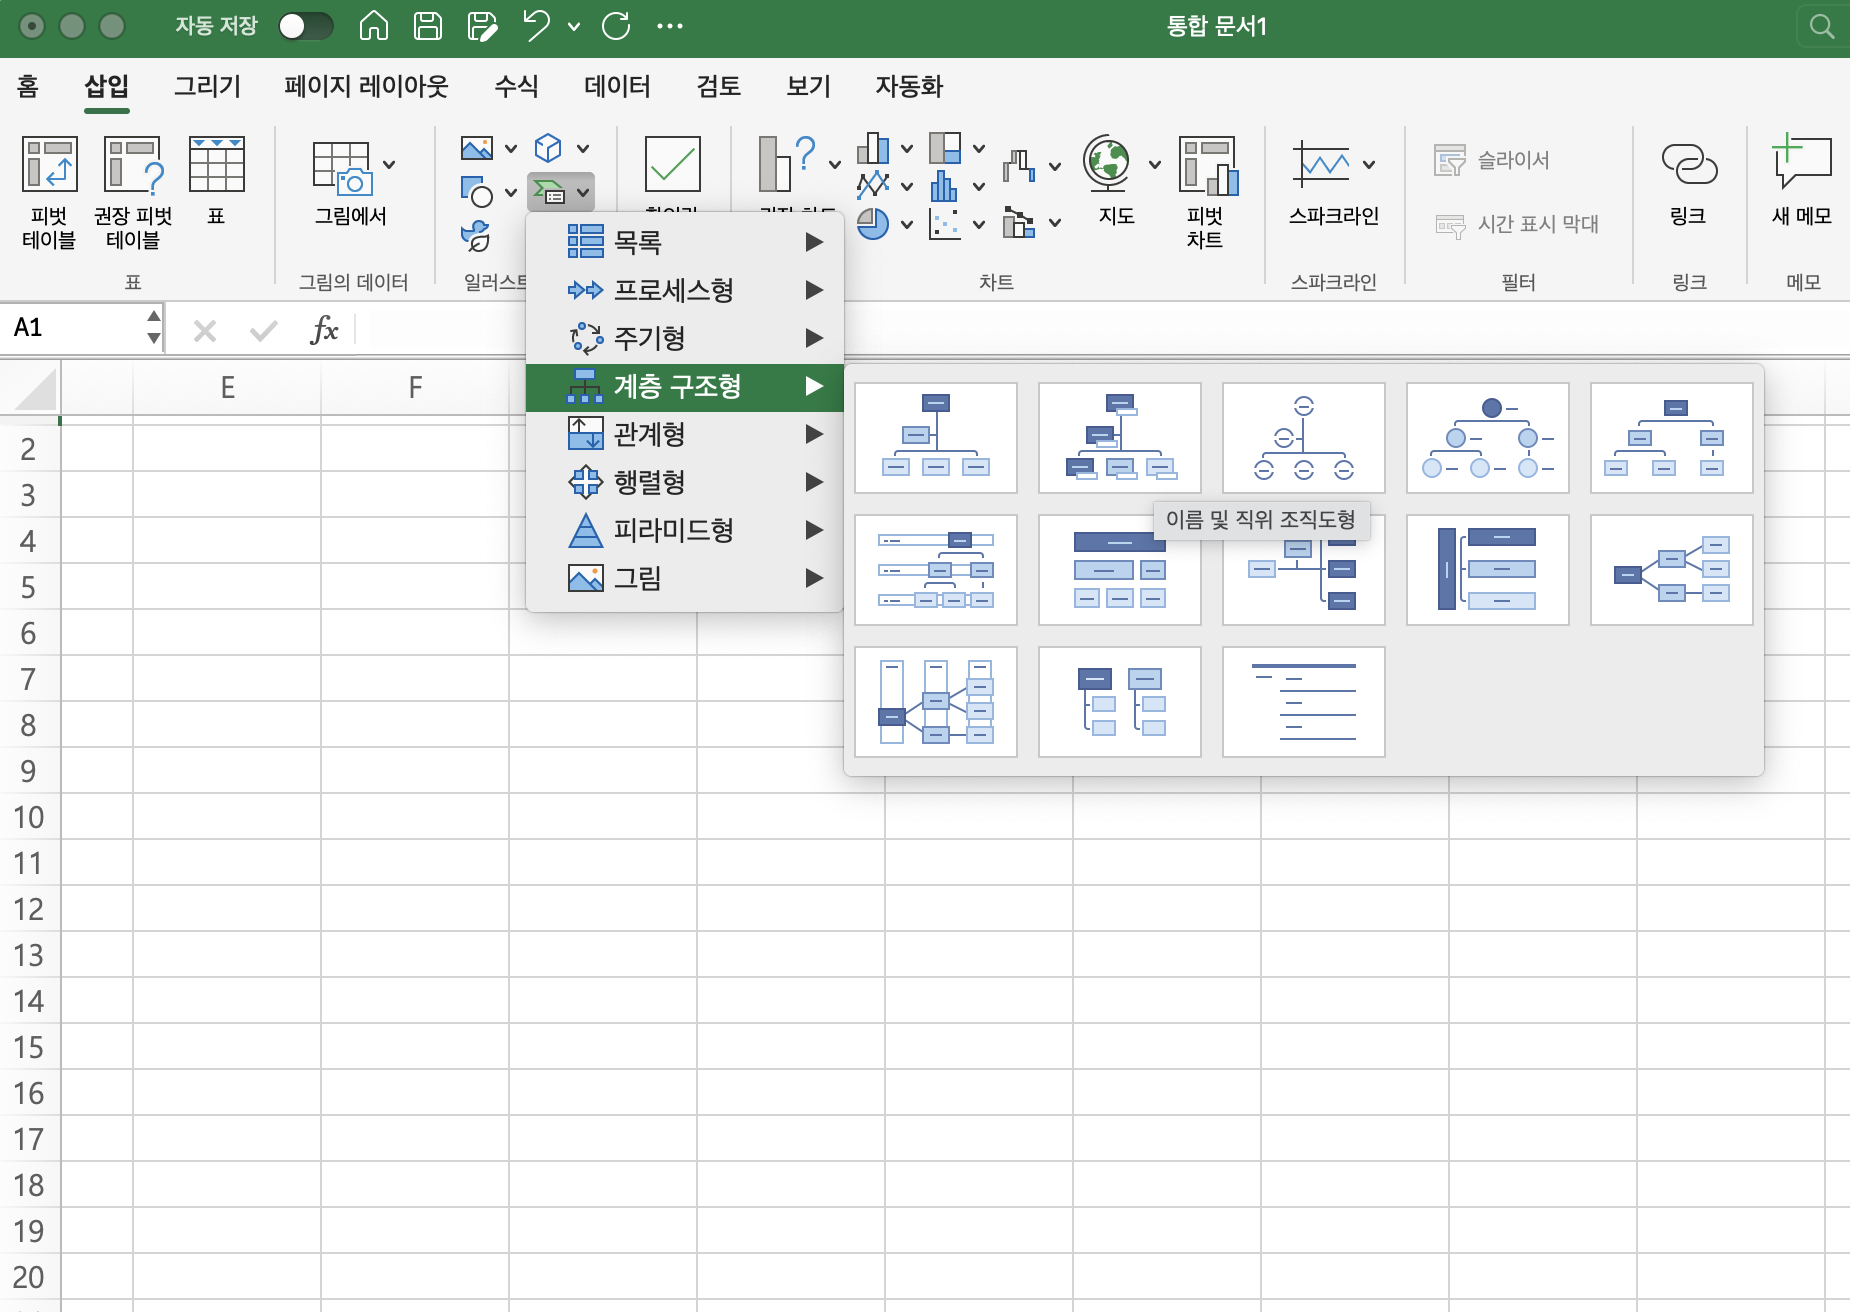This screenshot has height=1312, width=1850.
Task: Click the 시간 표시 막대 button
Action: click(x=1516, y=224)
